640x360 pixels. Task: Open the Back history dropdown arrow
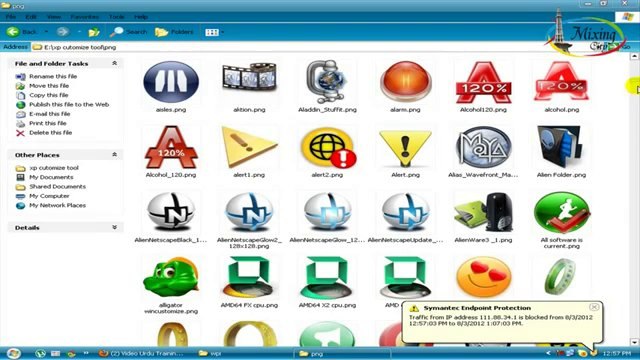pyautogui.click(x=46, y=32)
